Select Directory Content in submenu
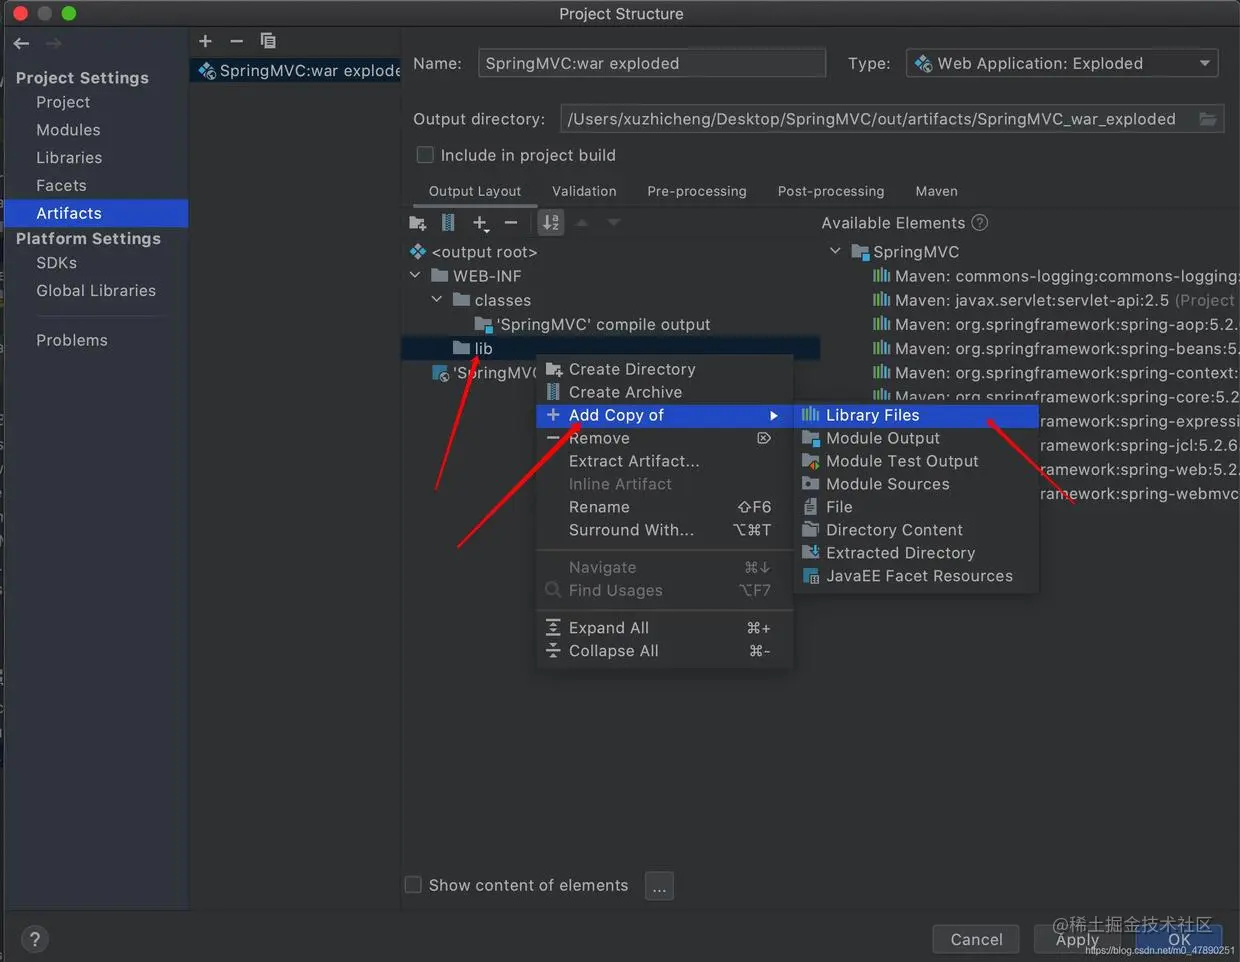 (x=917, y=530)
